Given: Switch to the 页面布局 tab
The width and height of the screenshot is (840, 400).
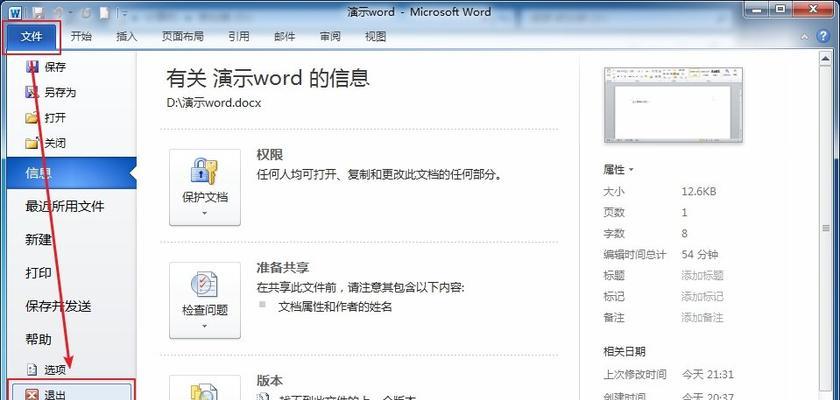Looking at the screenshot, I should (183, 36).
